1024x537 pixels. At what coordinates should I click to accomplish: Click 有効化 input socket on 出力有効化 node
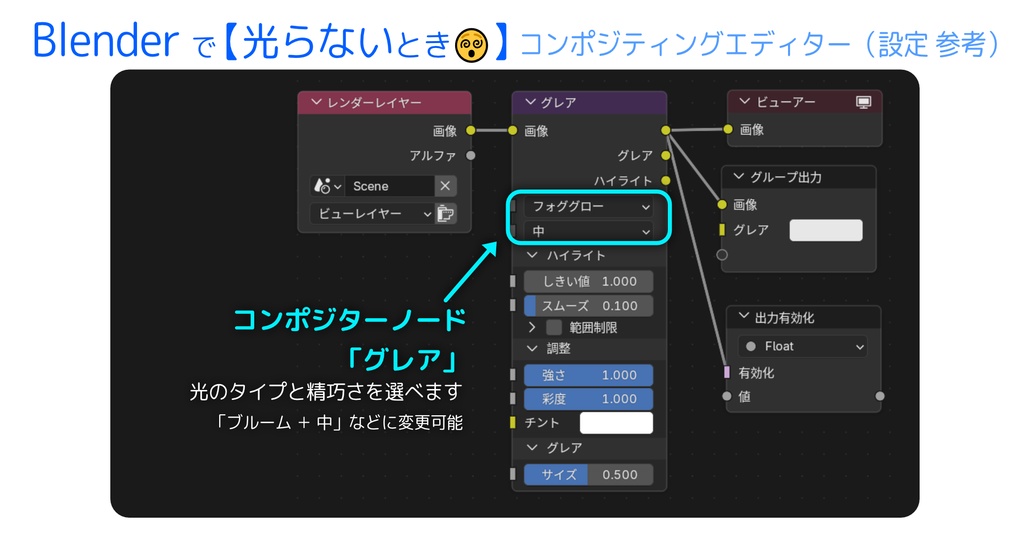click(727, 372)
